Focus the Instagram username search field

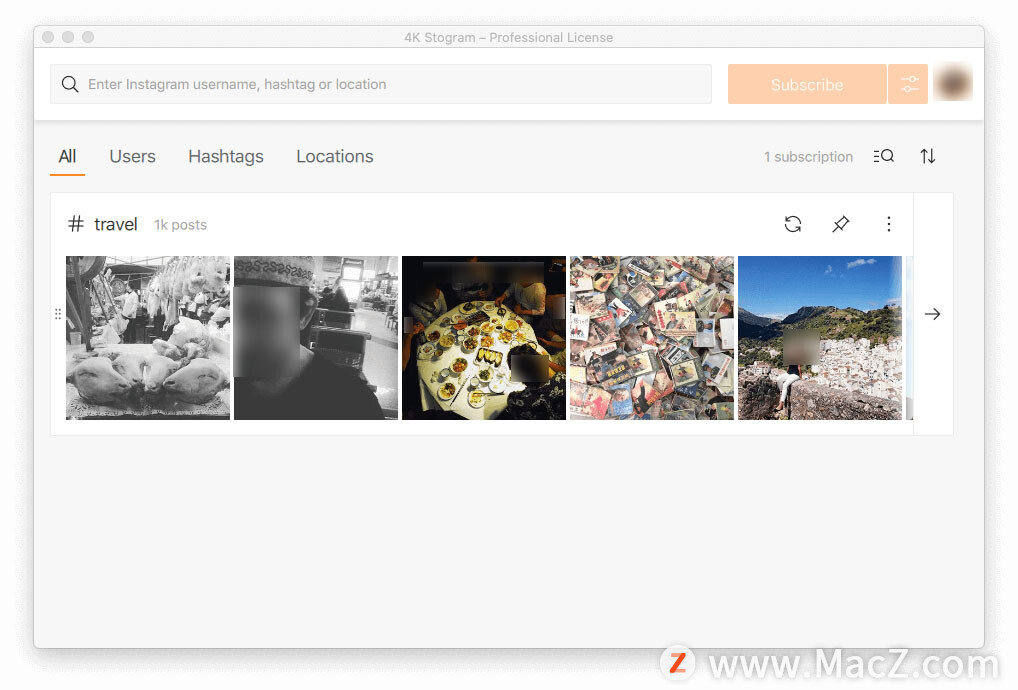click(x=380, y=84)
